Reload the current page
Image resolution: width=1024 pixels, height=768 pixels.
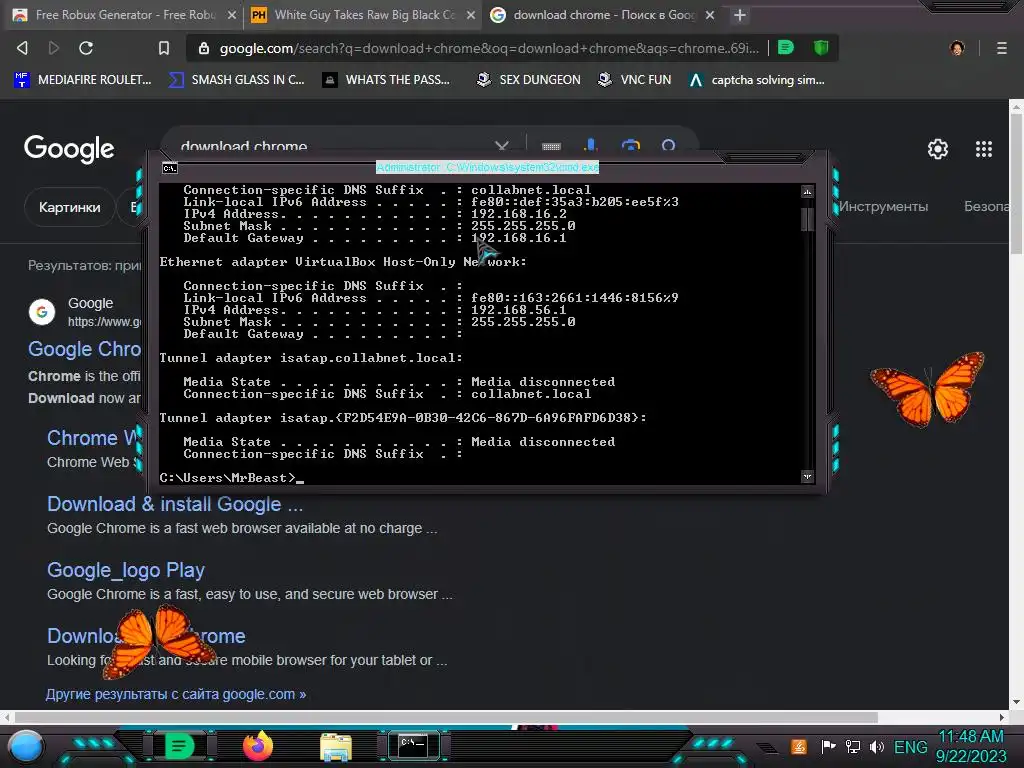tap(86, 48)
